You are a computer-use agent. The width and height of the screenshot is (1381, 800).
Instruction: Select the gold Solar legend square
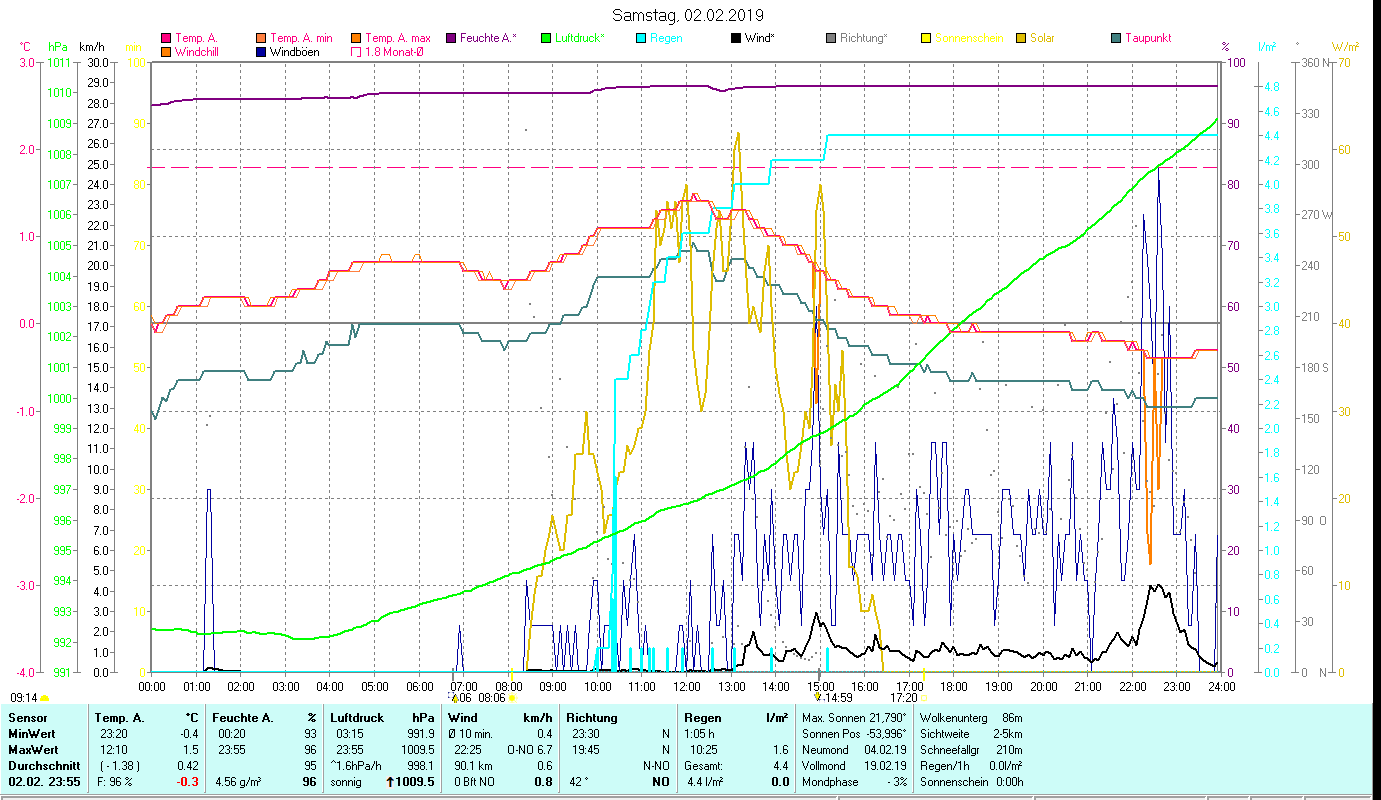1021,38
